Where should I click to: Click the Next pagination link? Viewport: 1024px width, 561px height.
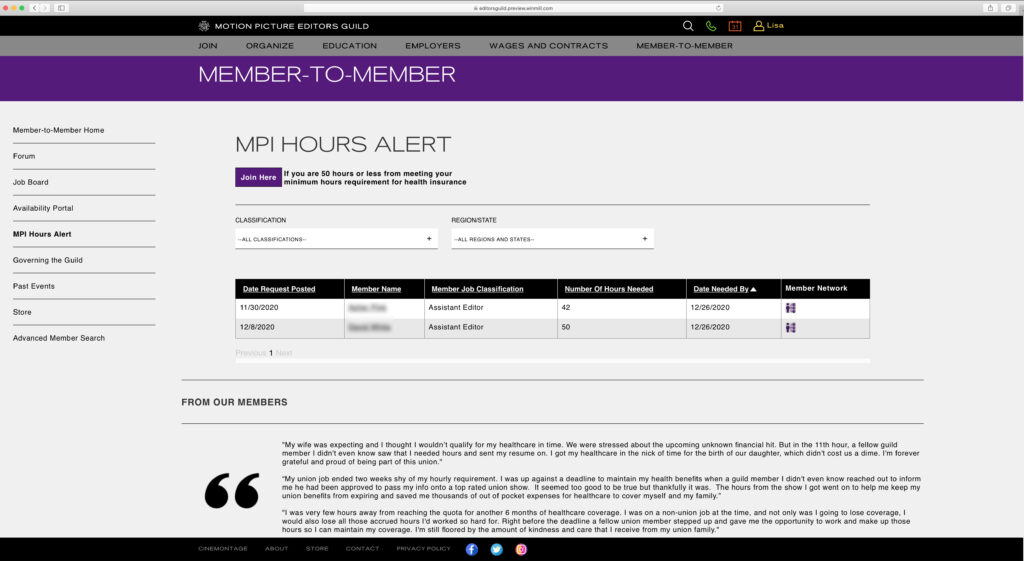[x=283, y=353]
